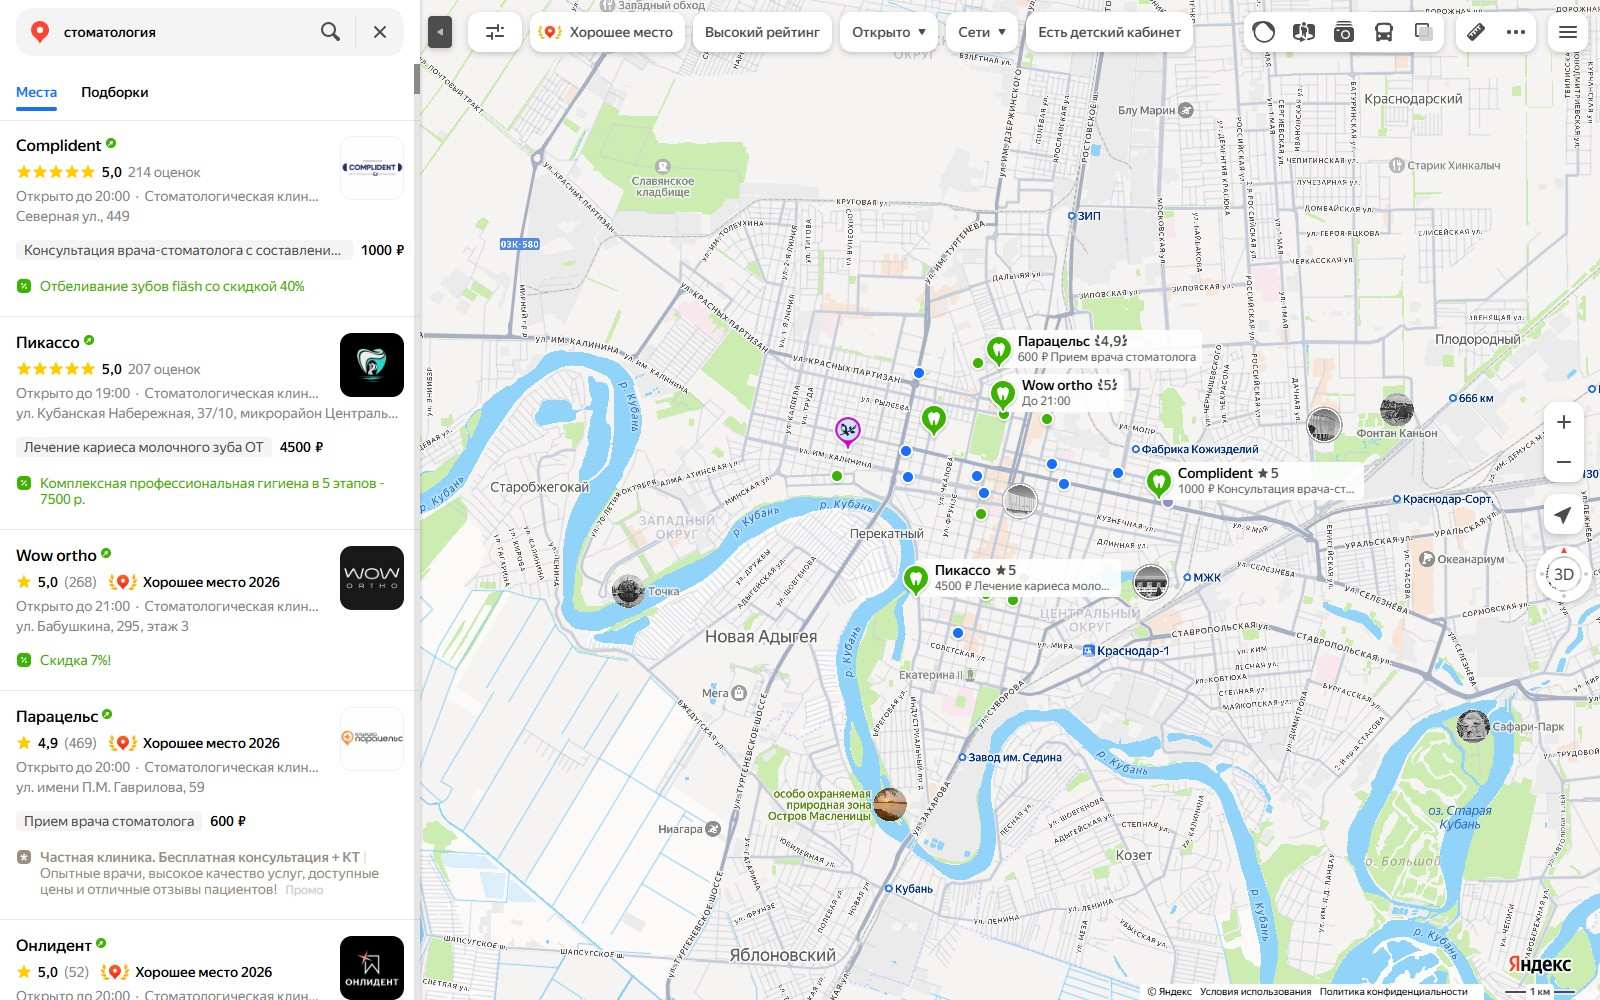Toggle the Высокий рейтинг filter
Image resolution: width=1600 pixels, height=1000 pixels.
762,32
